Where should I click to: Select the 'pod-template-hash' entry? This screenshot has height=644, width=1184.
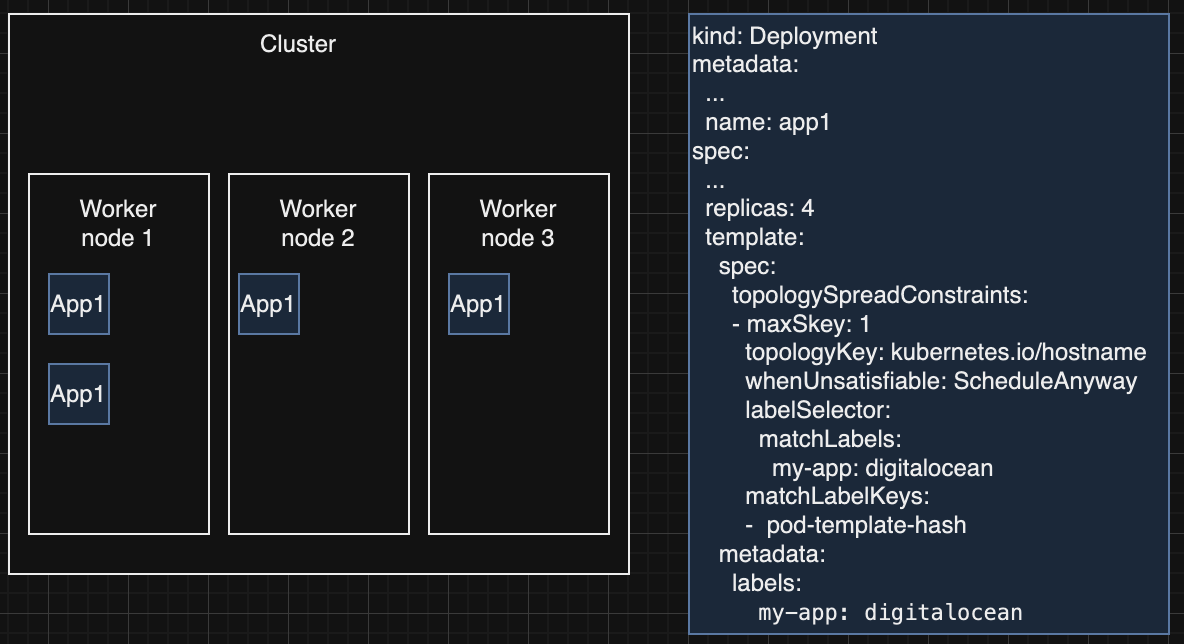pos(866,525)
